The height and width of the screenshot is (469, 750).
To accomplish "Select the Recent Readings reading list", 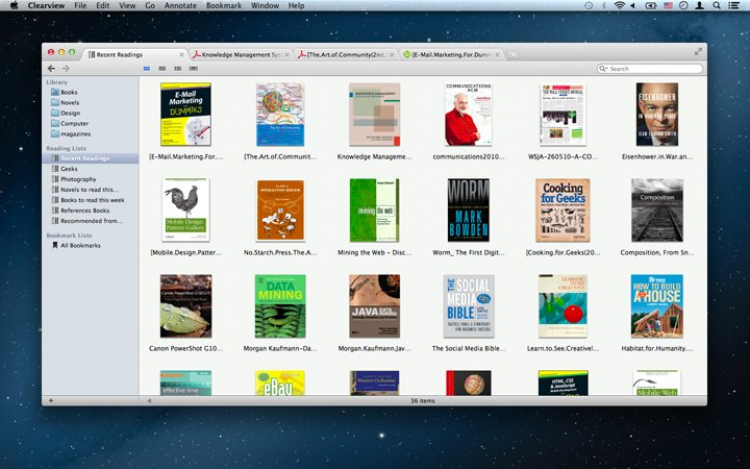I will [90, 158].
